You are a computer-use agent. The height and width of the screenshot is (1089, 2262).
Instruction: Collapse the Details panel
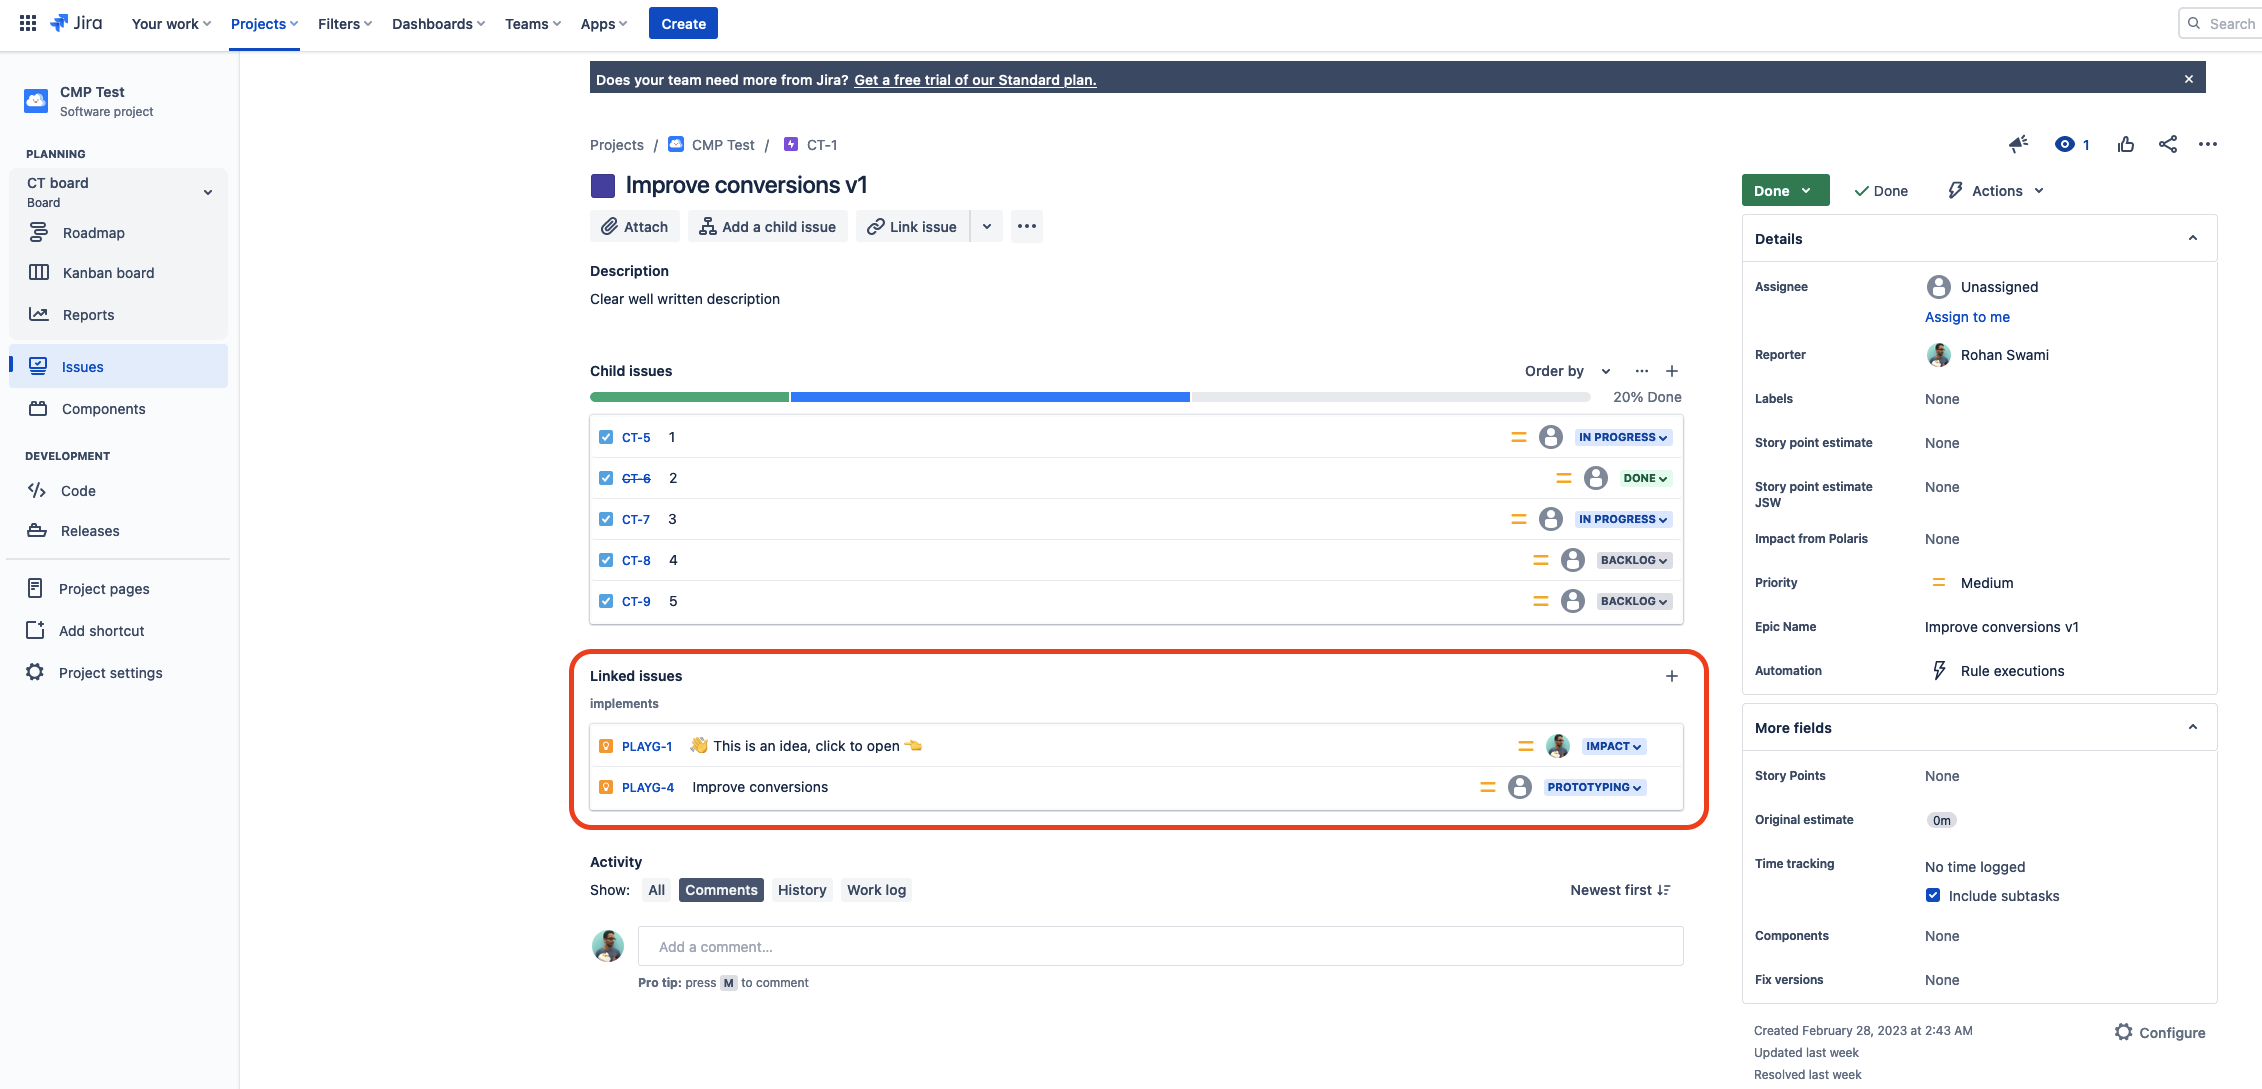tap(2193, 238)
